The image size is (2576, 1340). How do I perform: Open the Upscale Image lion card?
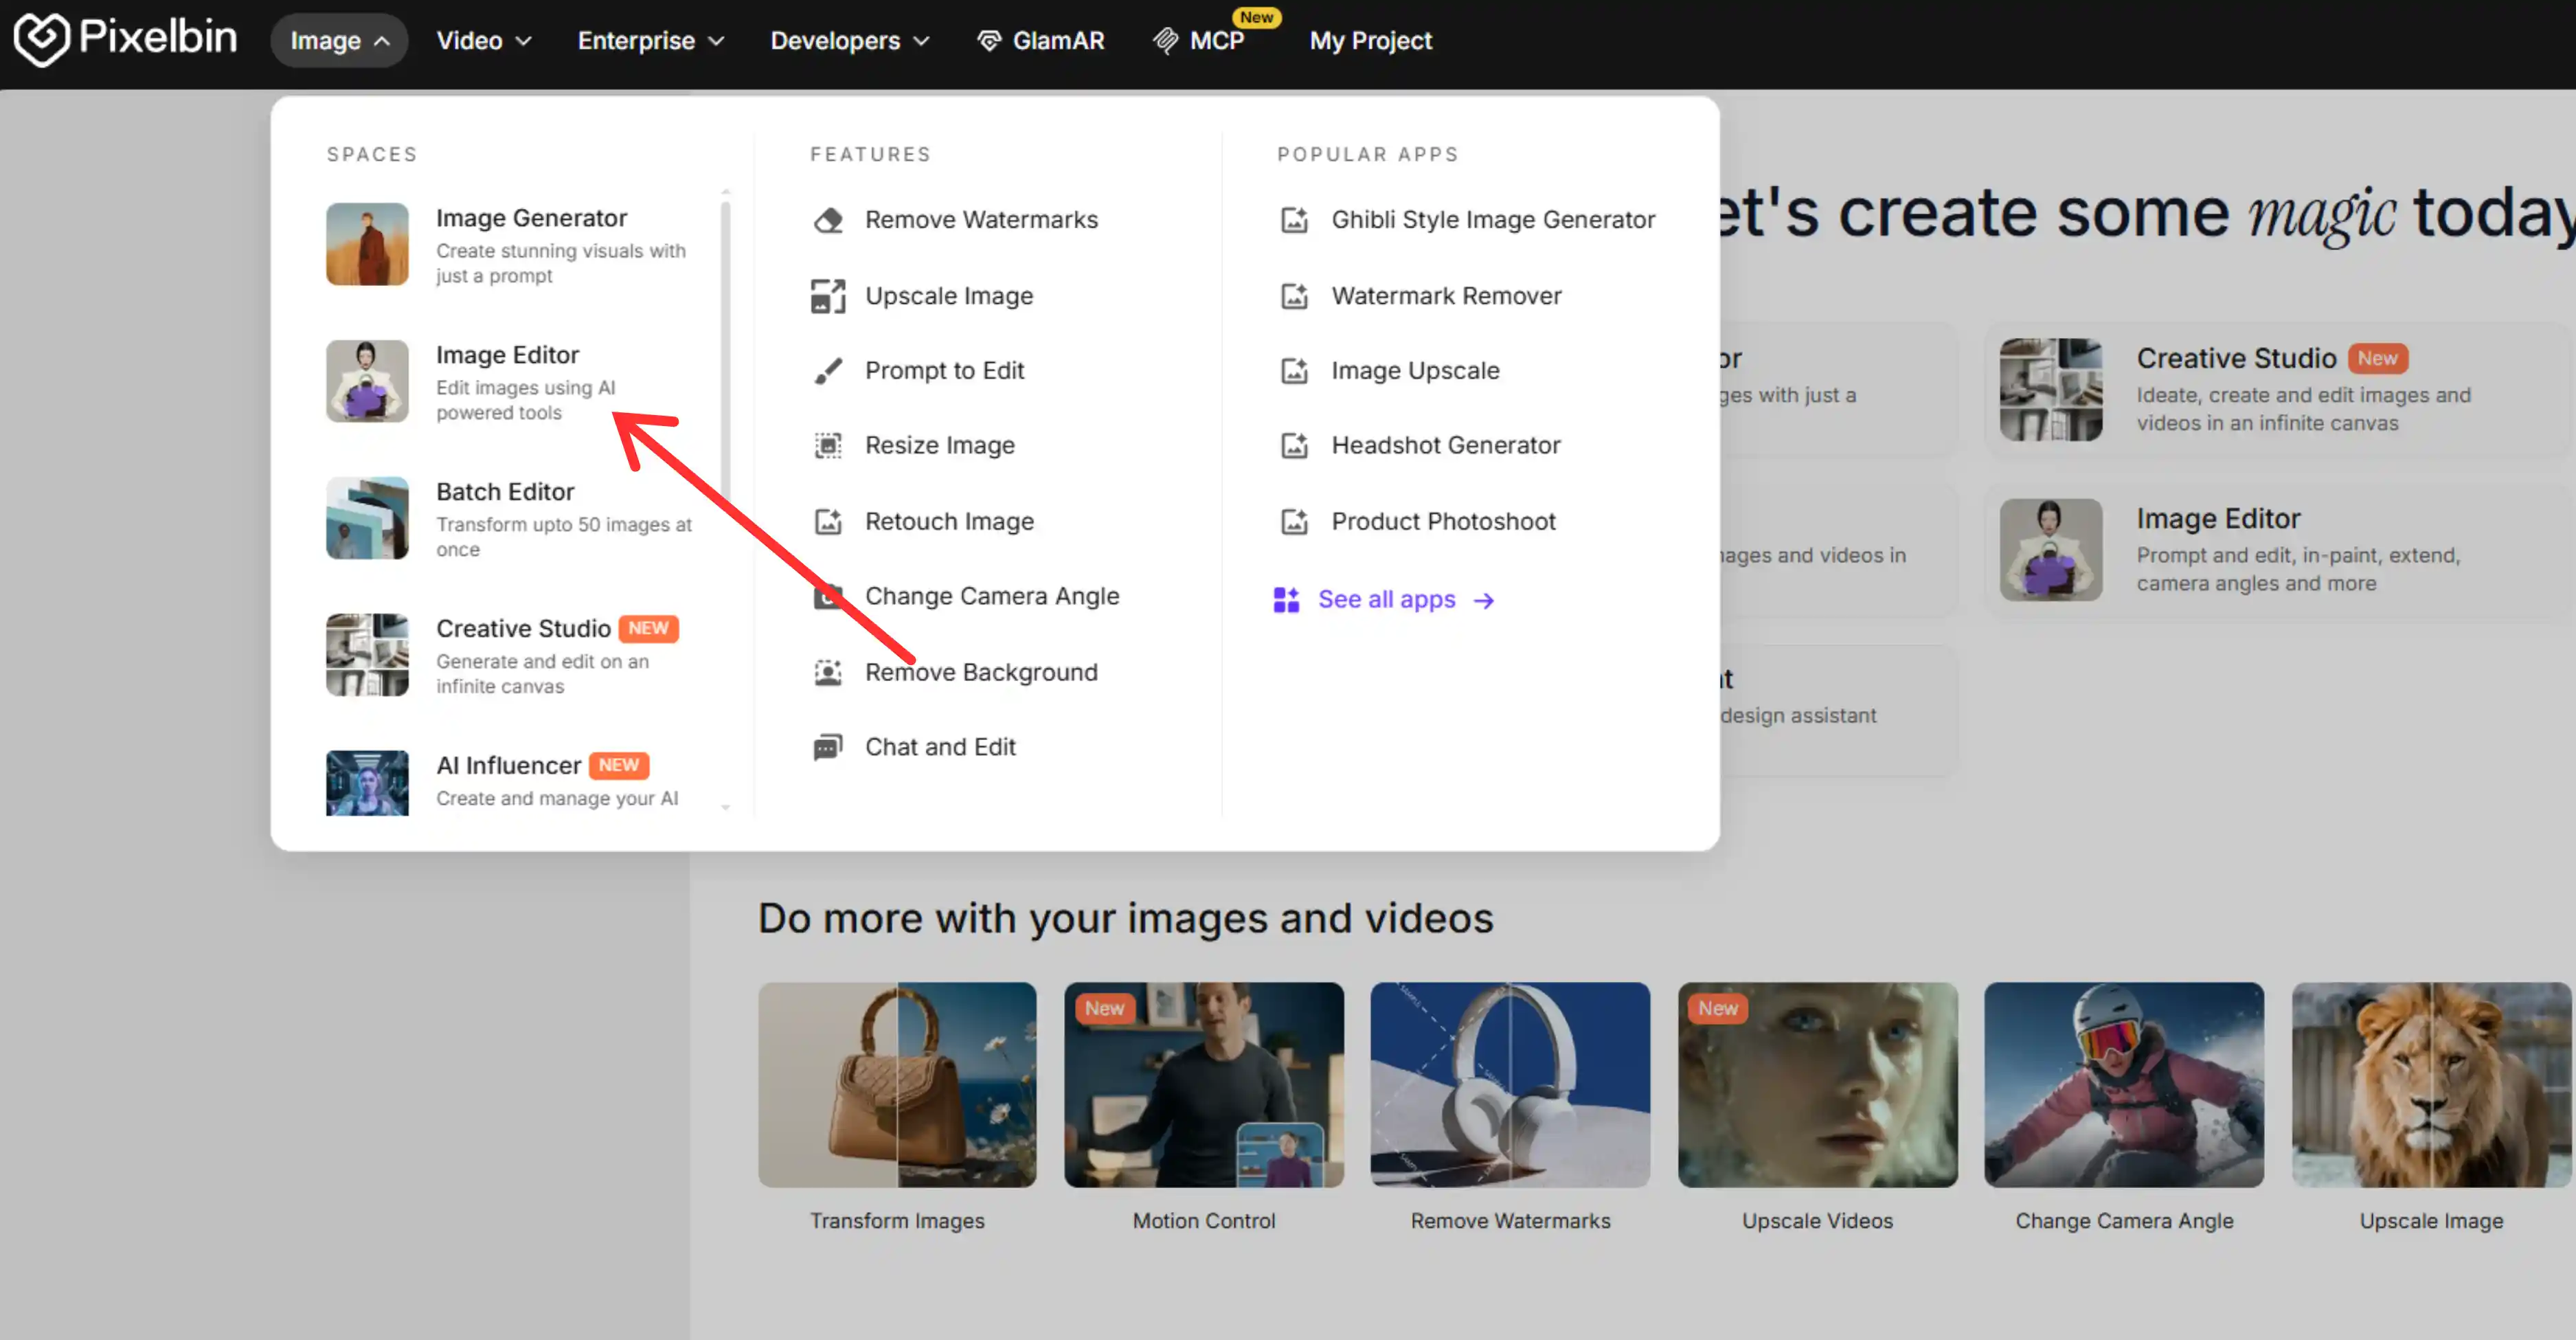pyautogui.click(x=2431, y=1109)
